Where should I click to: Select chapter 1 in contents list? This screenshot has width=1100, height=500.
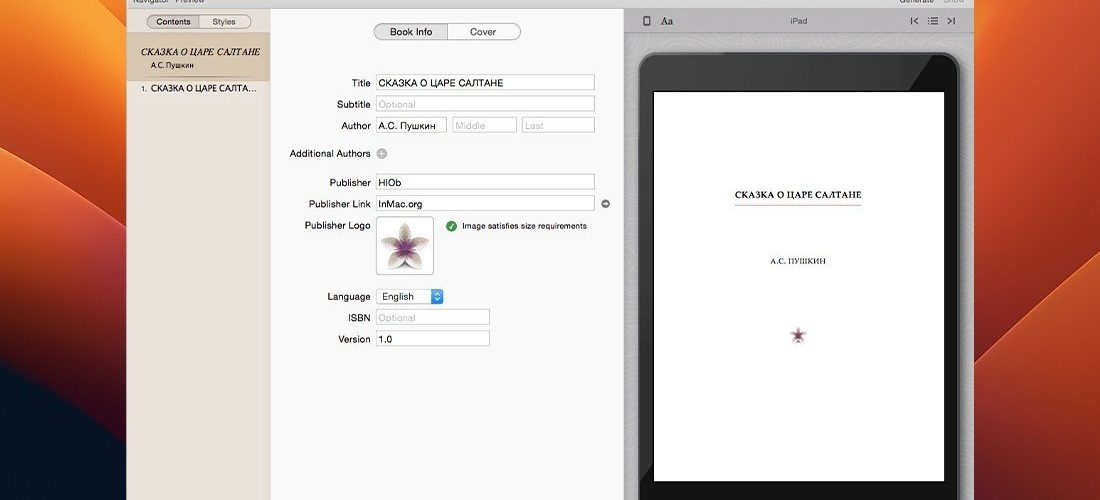[199, 89]
